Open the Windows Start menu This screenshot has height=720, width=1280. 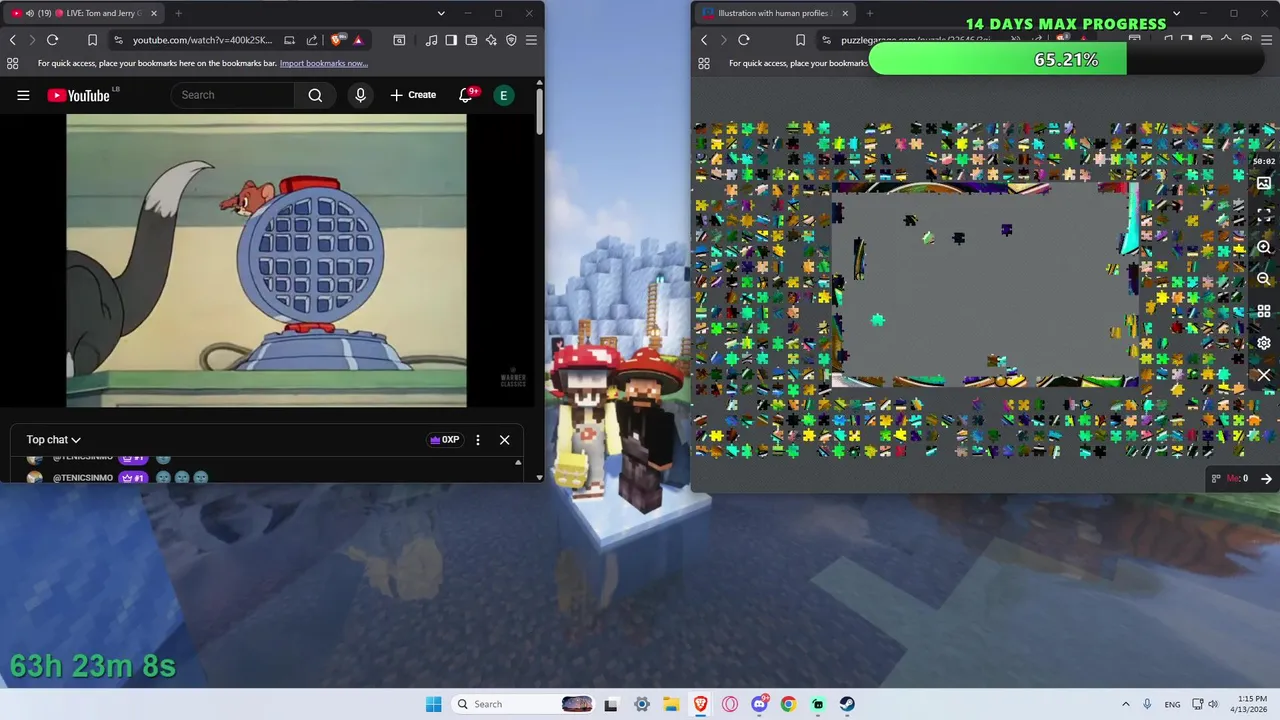pyautogui.click(x=433, y=704)
